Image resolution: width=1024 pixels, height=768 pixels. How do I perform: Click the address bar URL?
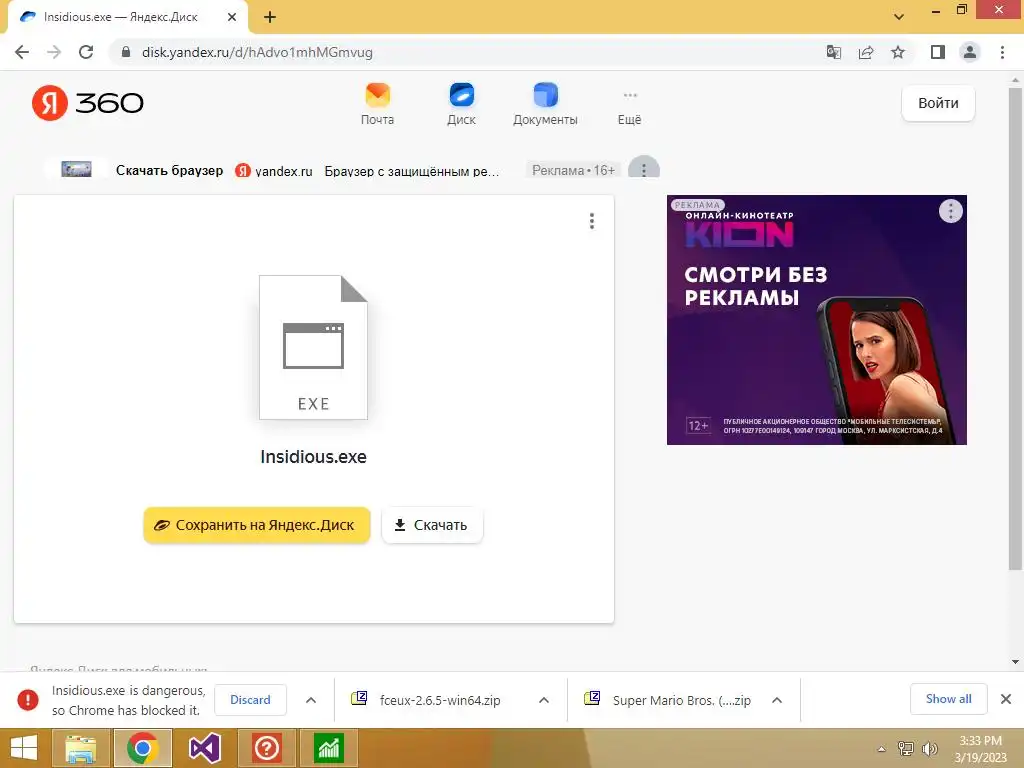pyautogui.click(x=257, y=52)
